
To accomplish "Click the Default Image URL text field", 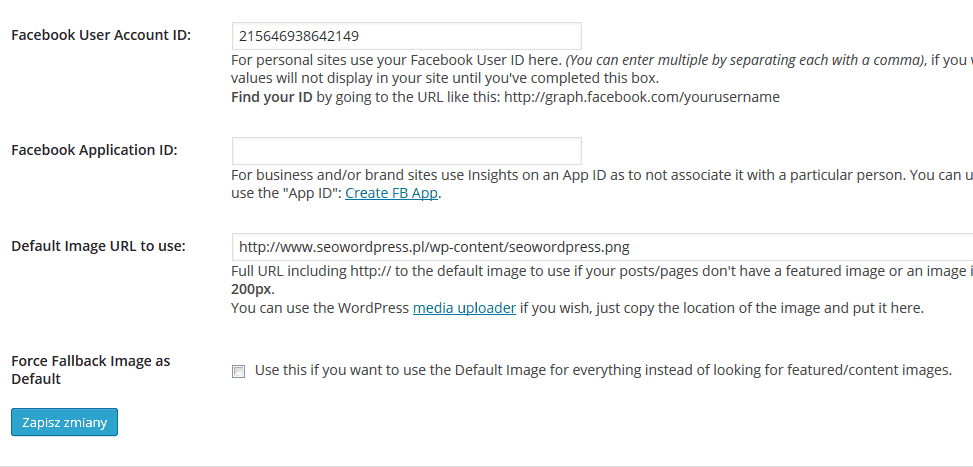I will (x=602, y=247).
